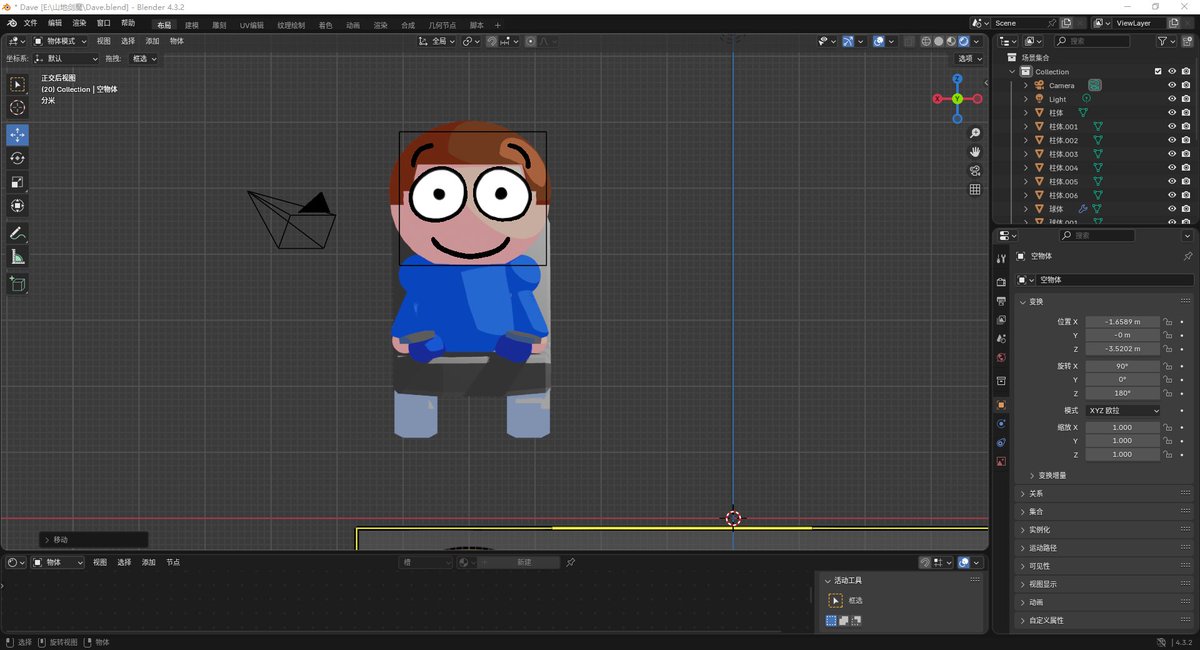Open the 添加 menu in viewport header
The image size is (1200, 650).
(x=152, y=41)
